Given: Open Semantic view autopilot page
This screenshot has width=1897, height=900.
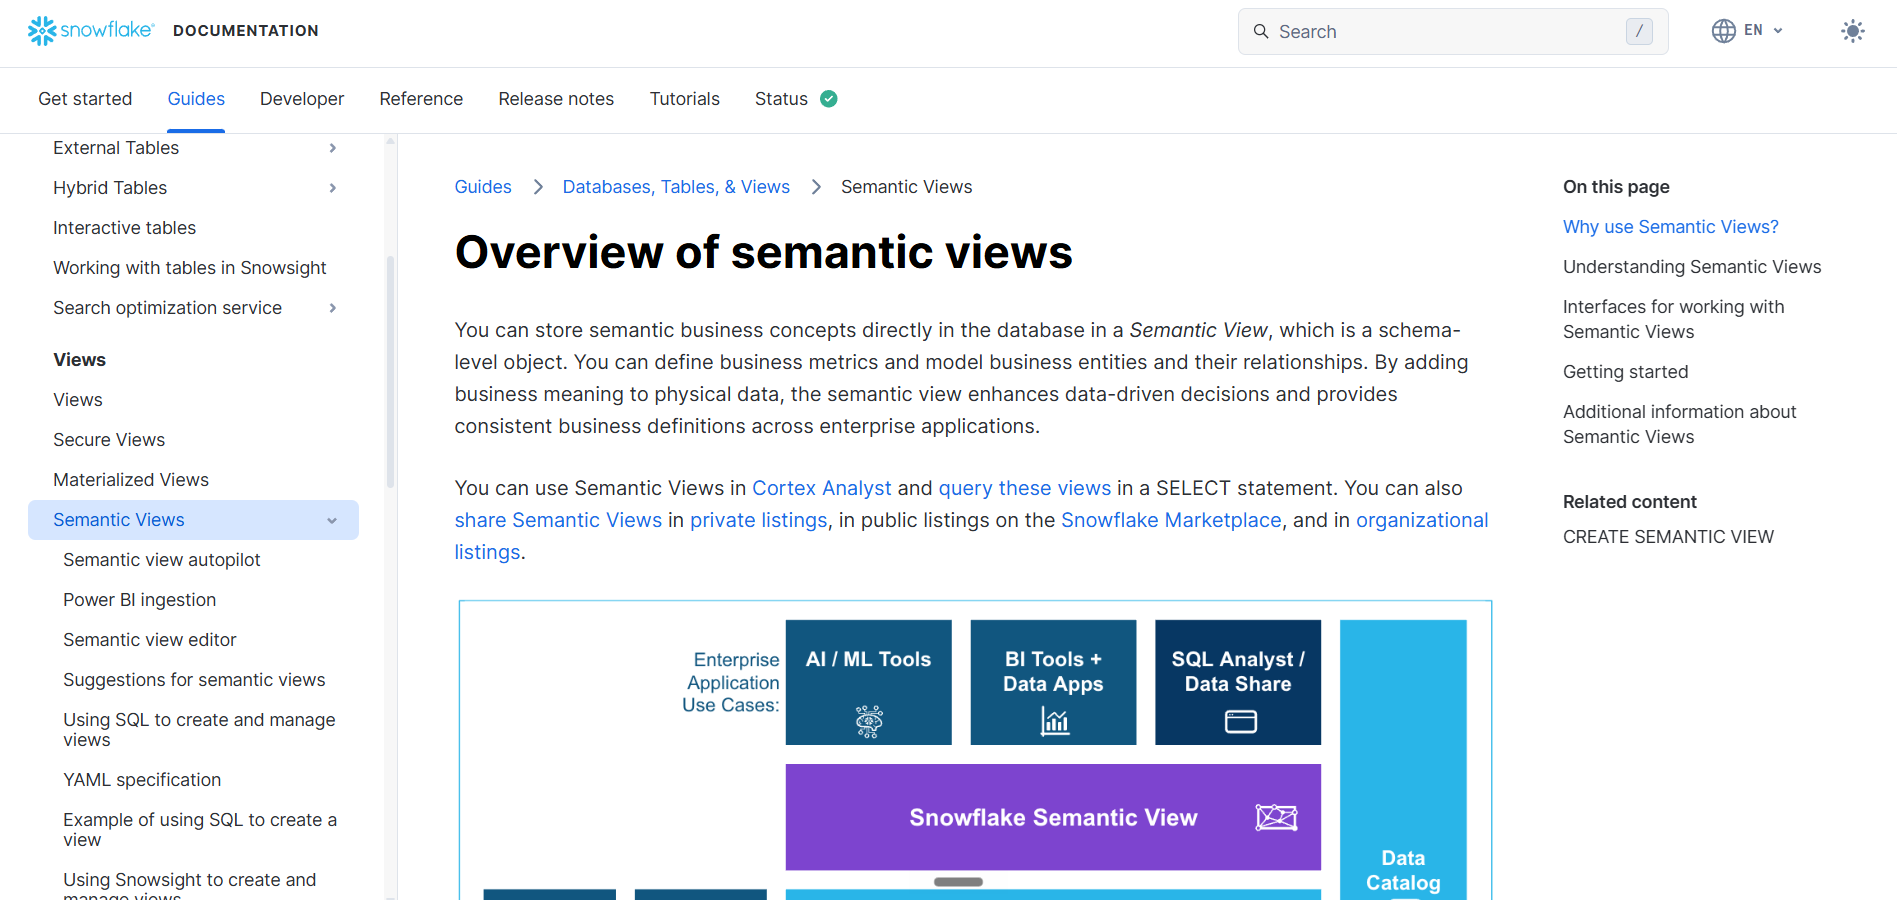Looking at the screenshot, I should click(162, 560).
